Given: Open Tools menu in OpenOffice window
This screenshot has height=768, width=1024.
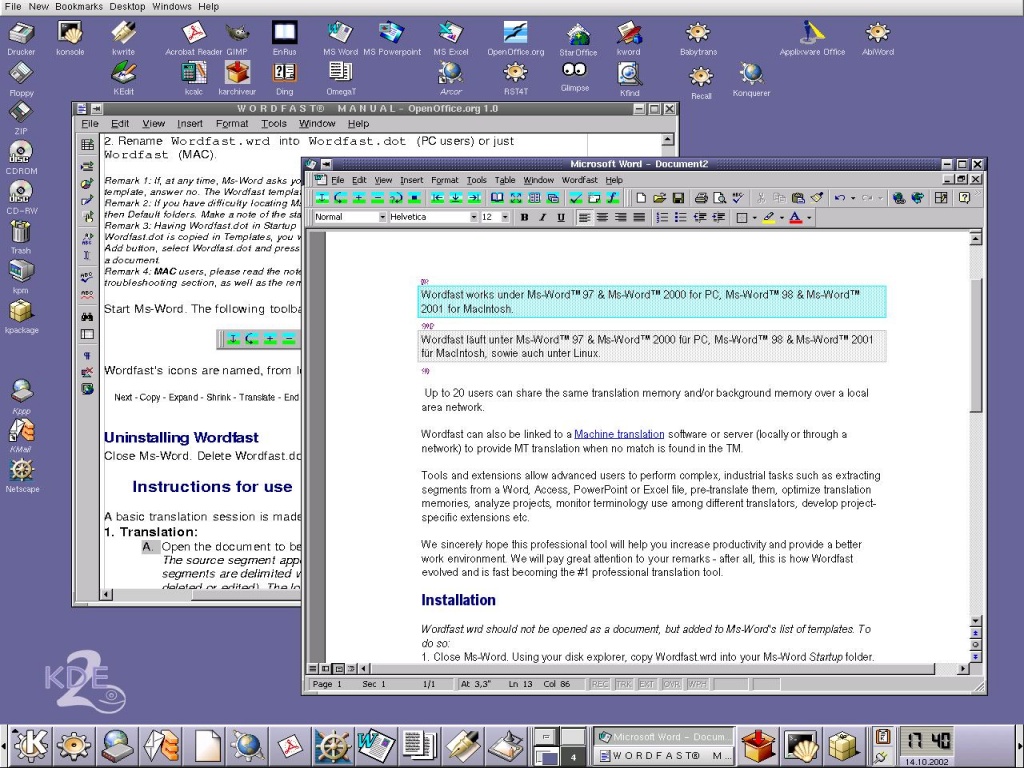Looking at the screenshot, I should (274, 123).
